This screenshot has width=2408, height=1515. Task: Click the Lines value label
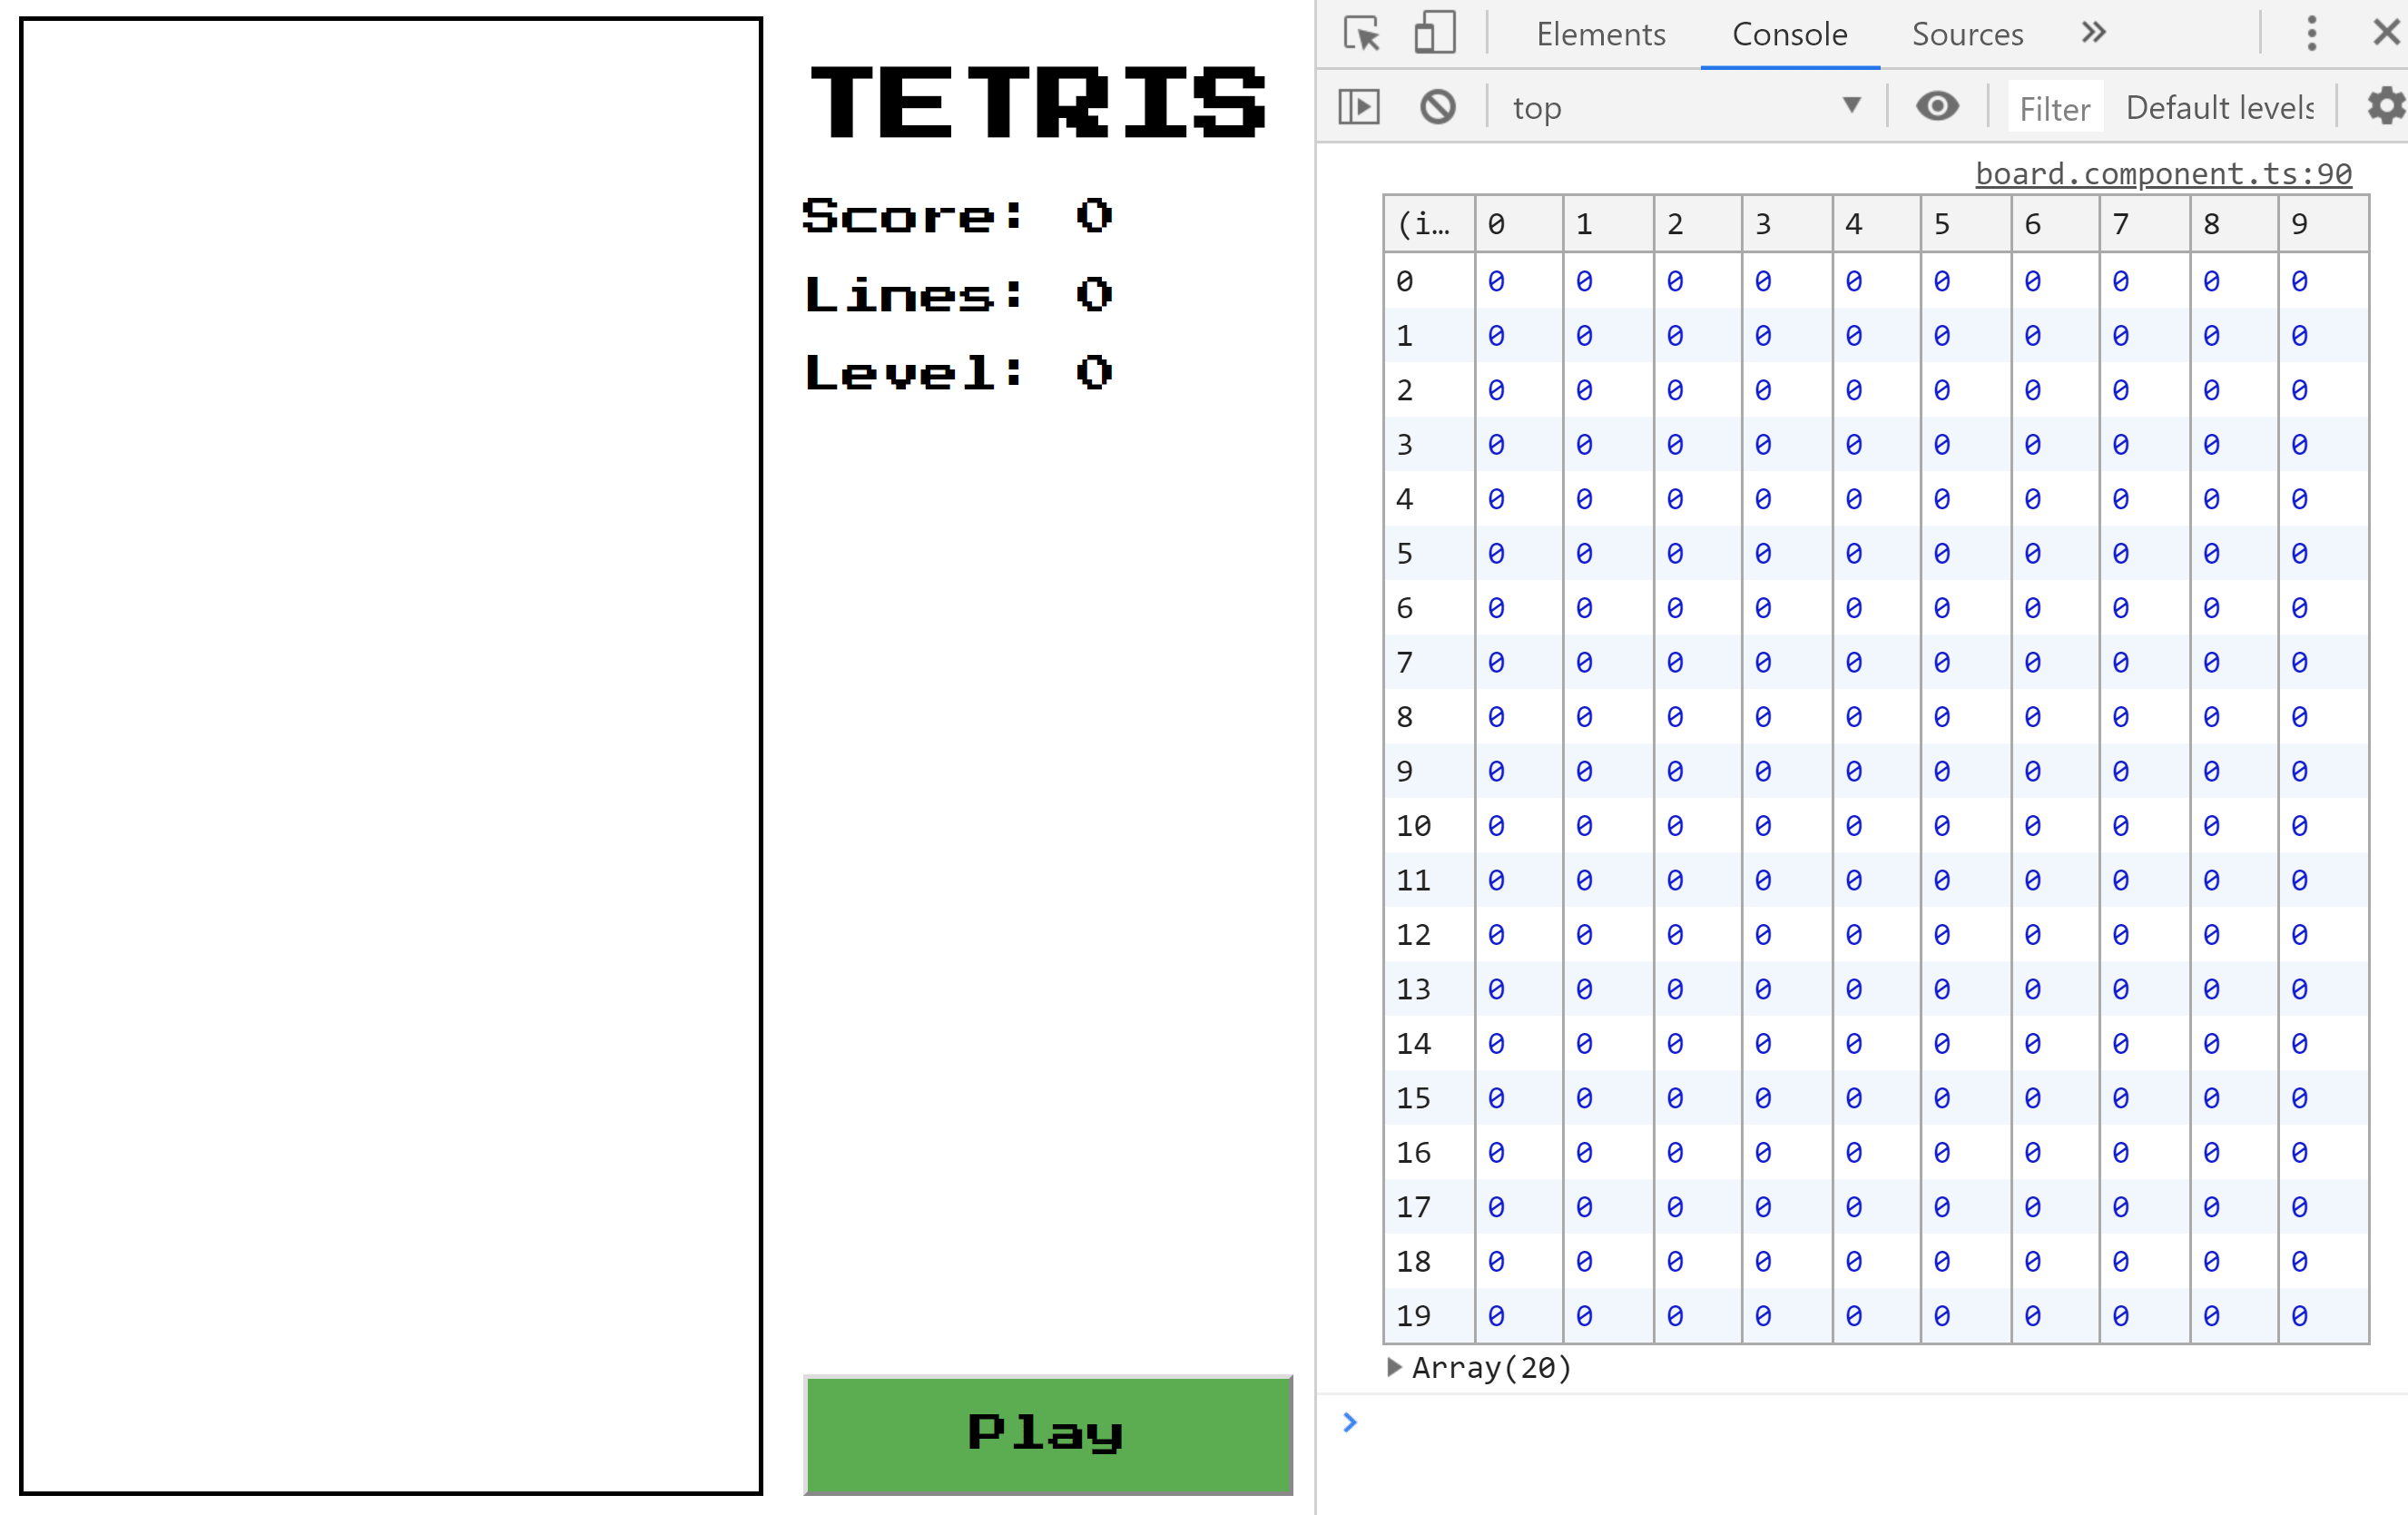[x=958, y=294]
